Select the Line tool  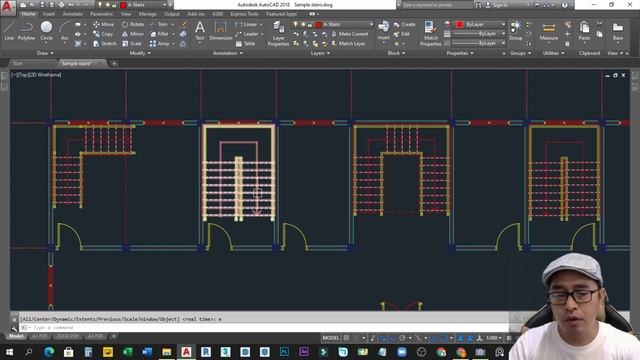click(9, 31)
